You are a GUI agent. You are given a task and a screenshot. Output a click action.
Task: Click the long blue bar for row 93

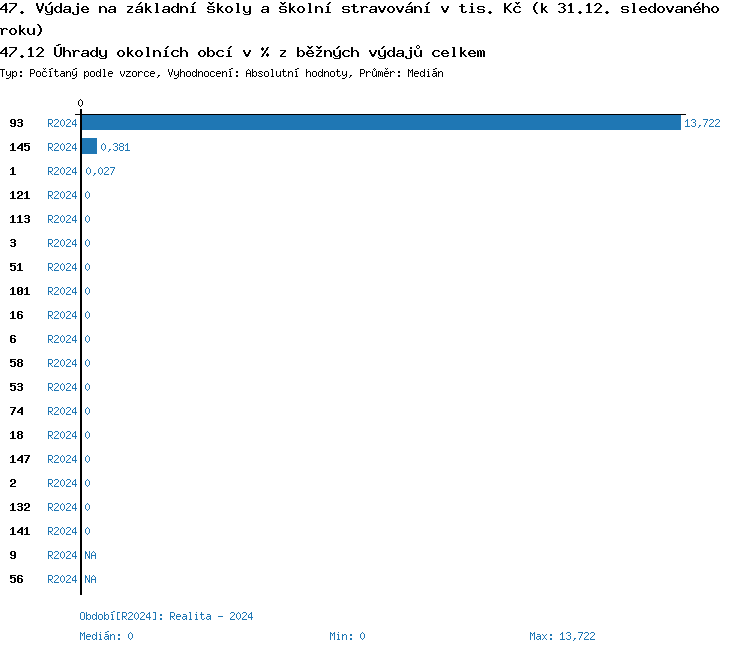380,123
